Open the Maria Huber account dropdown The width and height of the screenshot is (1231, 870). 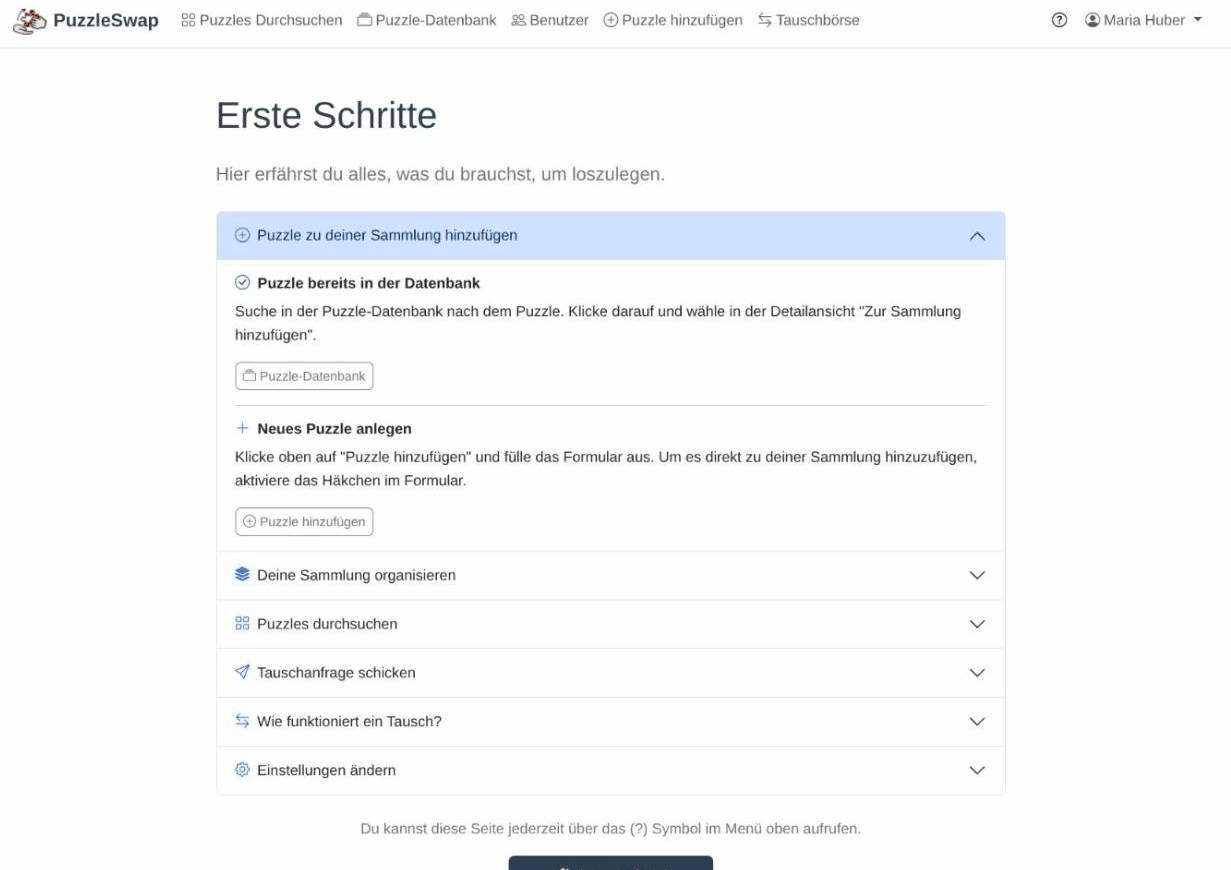pos(1144,20)
